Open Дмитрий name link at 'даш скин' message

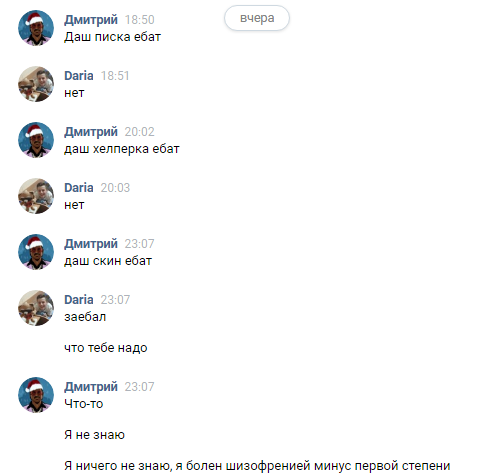91,244
